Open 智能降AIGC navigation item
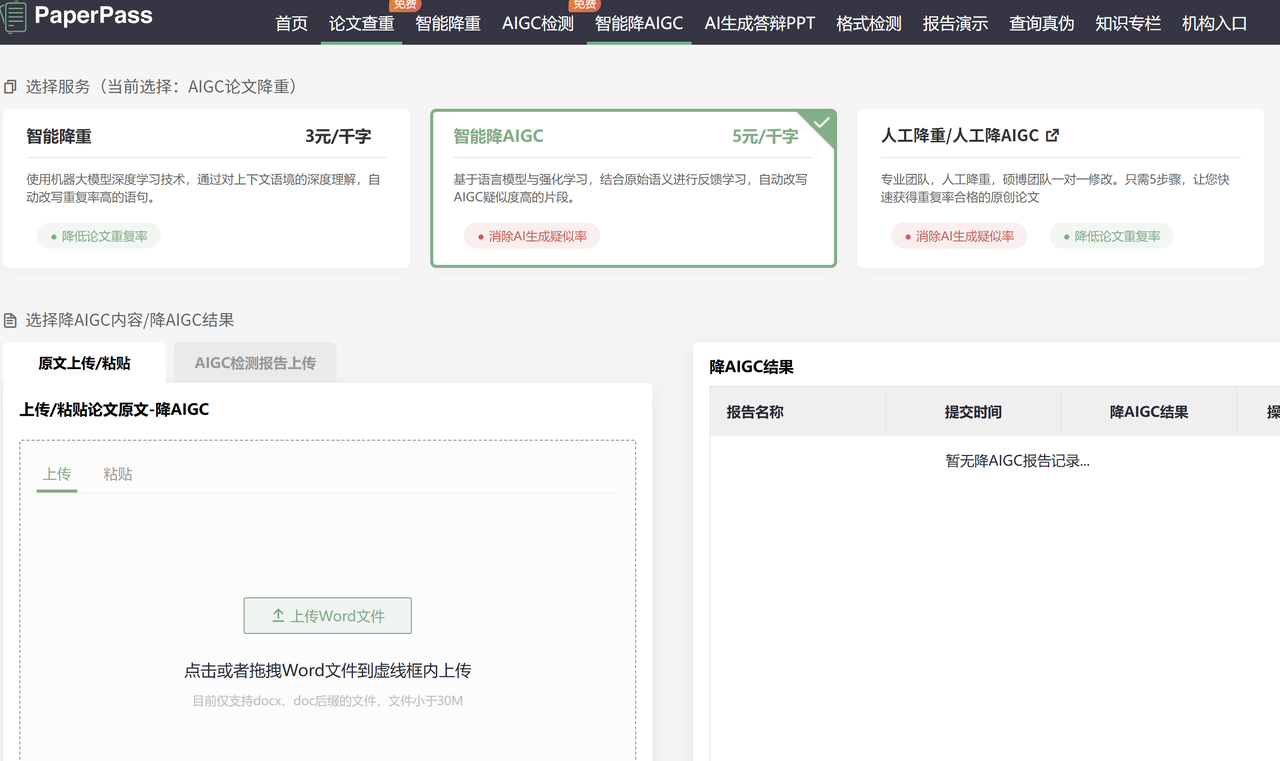Viewport: 1280px width, 761px height. 639,23
